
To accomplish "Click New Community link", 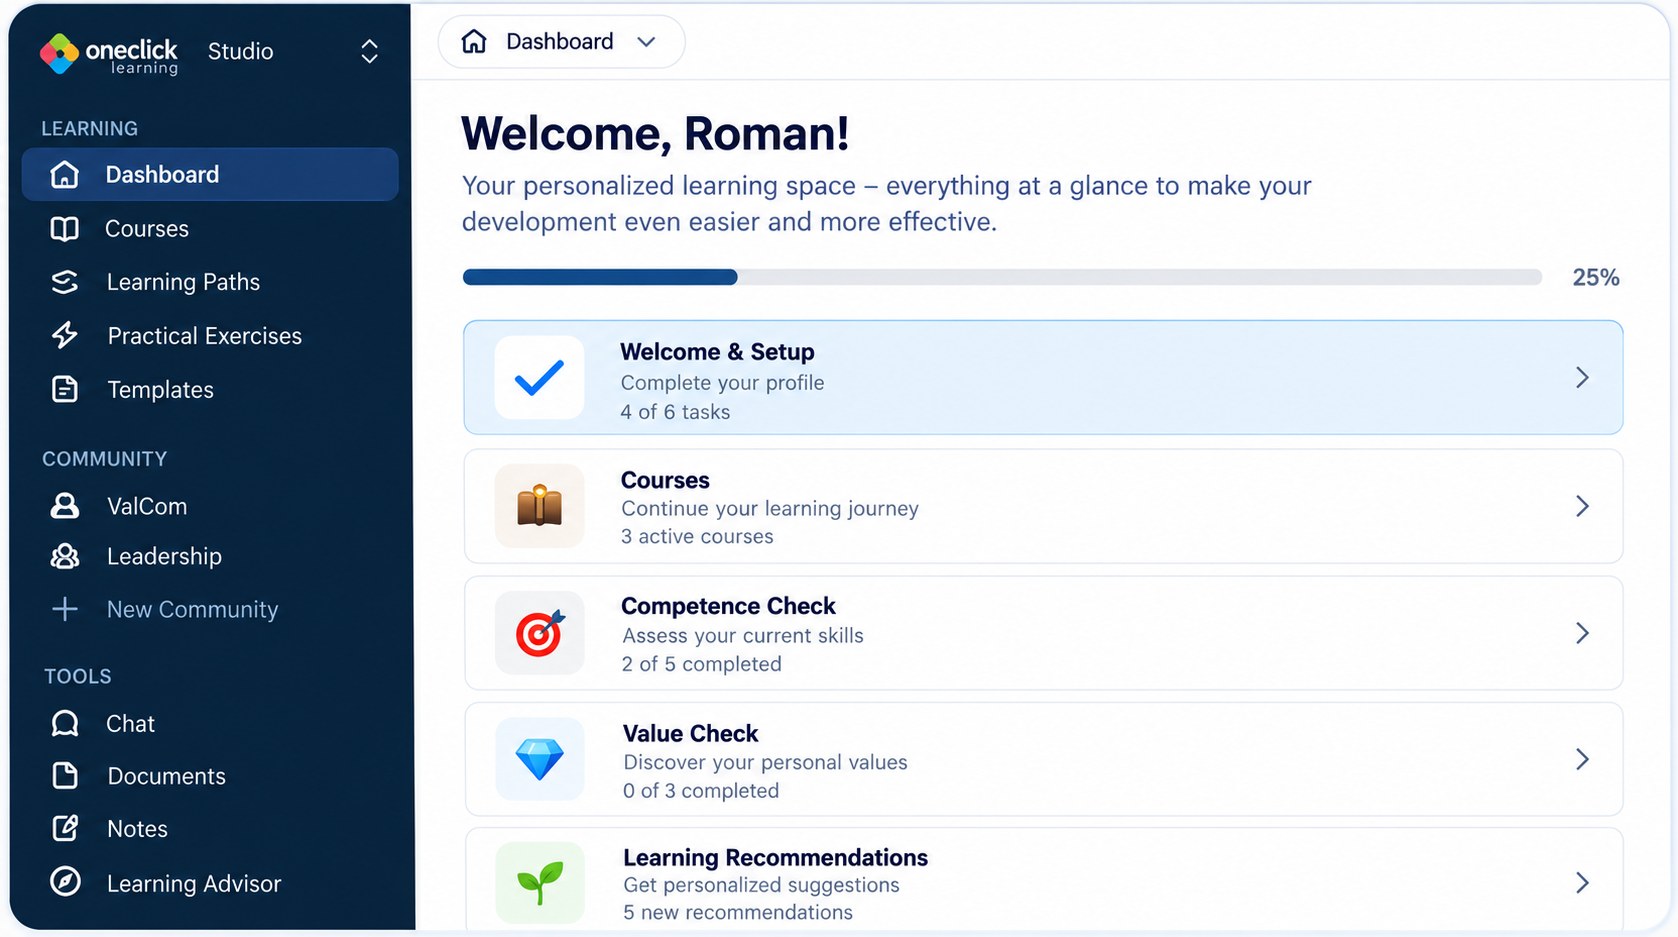I will point(210,609).
